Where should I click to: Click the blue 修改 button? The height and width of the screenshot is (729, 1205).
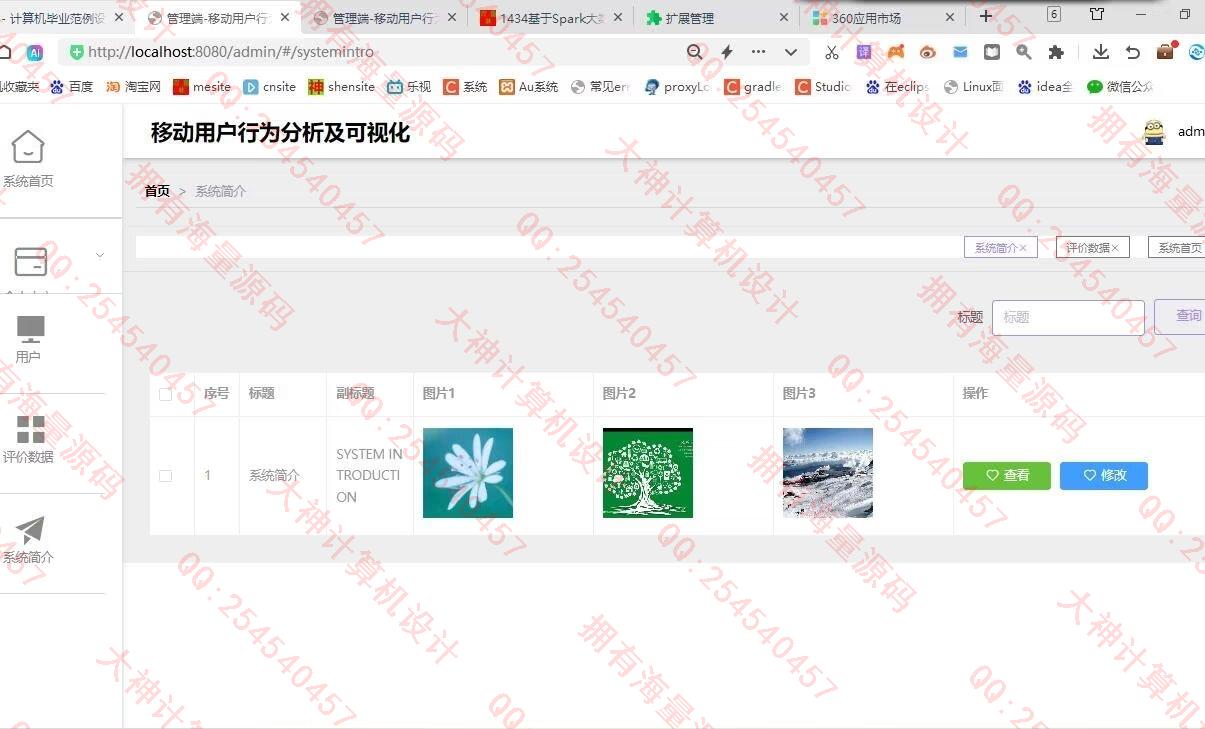[x=1104, y=476]
